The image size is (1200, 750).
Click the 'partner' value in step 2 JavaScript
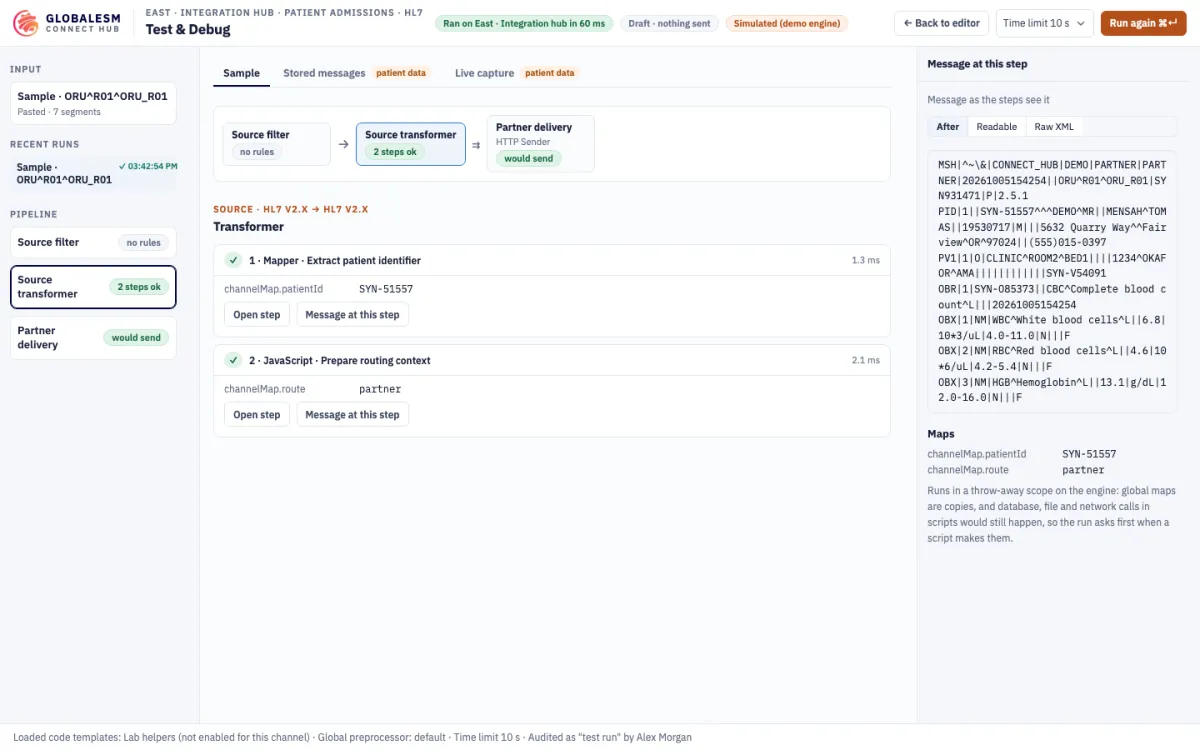(x=380, y=389)
